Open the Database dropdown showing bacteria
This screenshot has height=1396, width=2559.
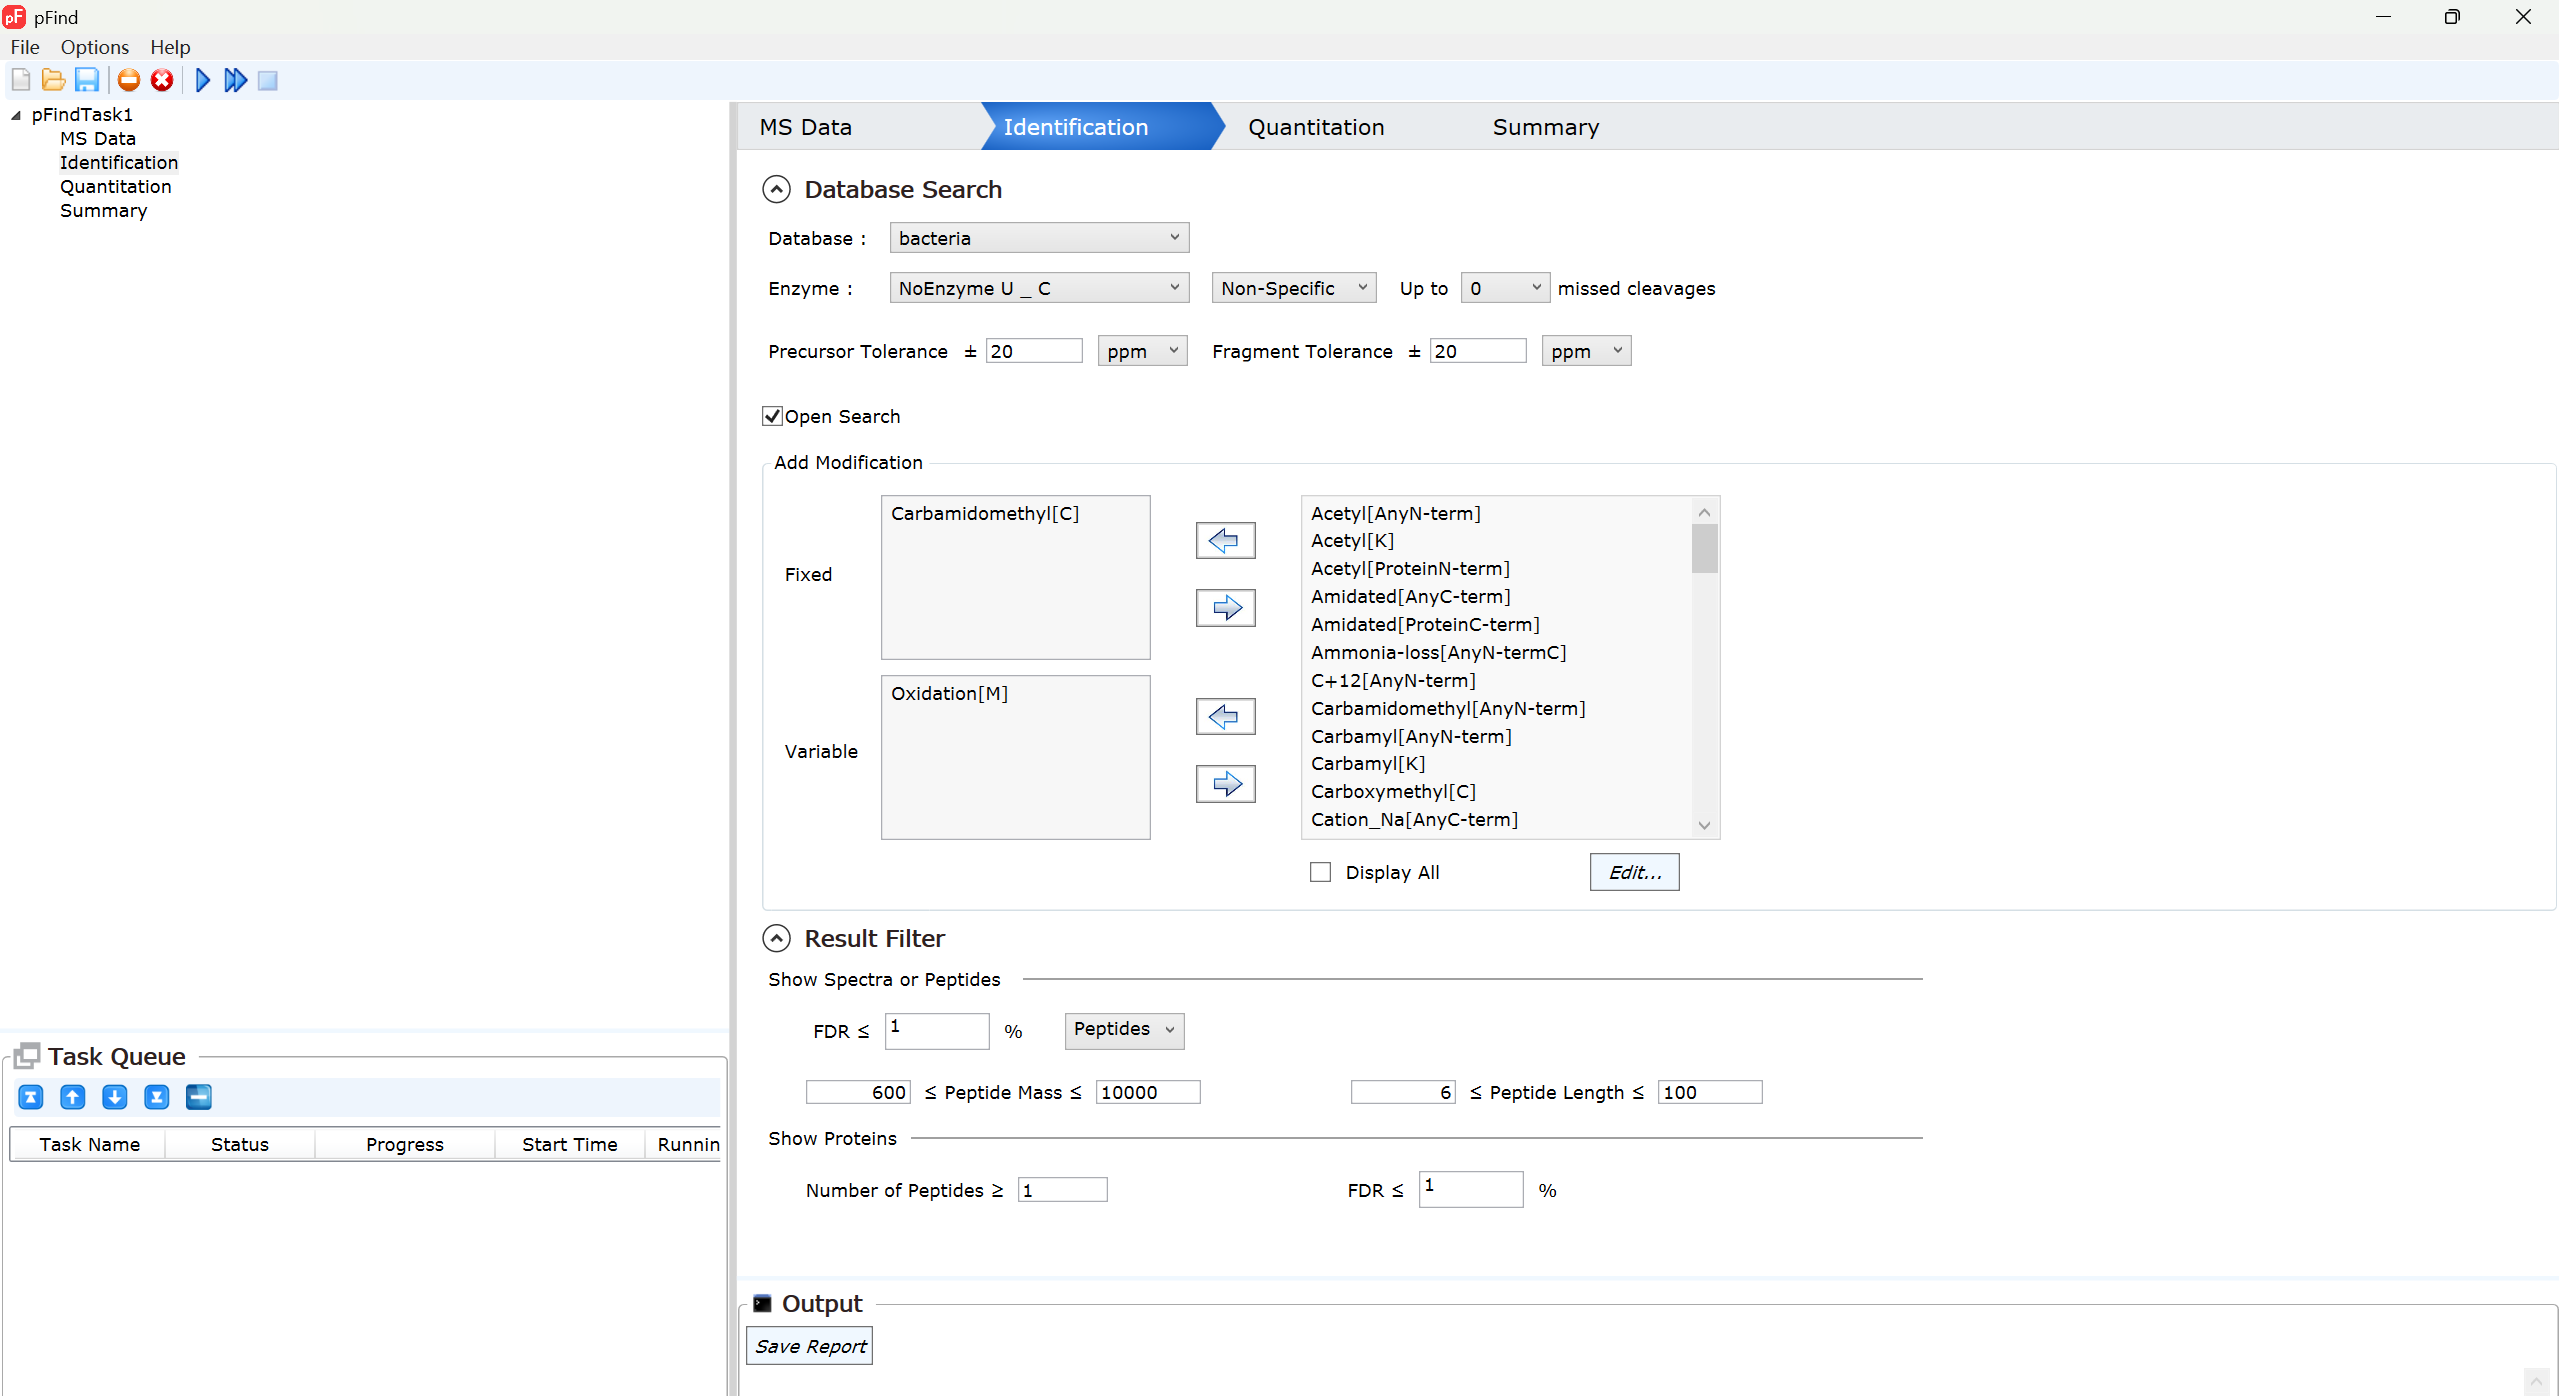[x=1039, y=238]
